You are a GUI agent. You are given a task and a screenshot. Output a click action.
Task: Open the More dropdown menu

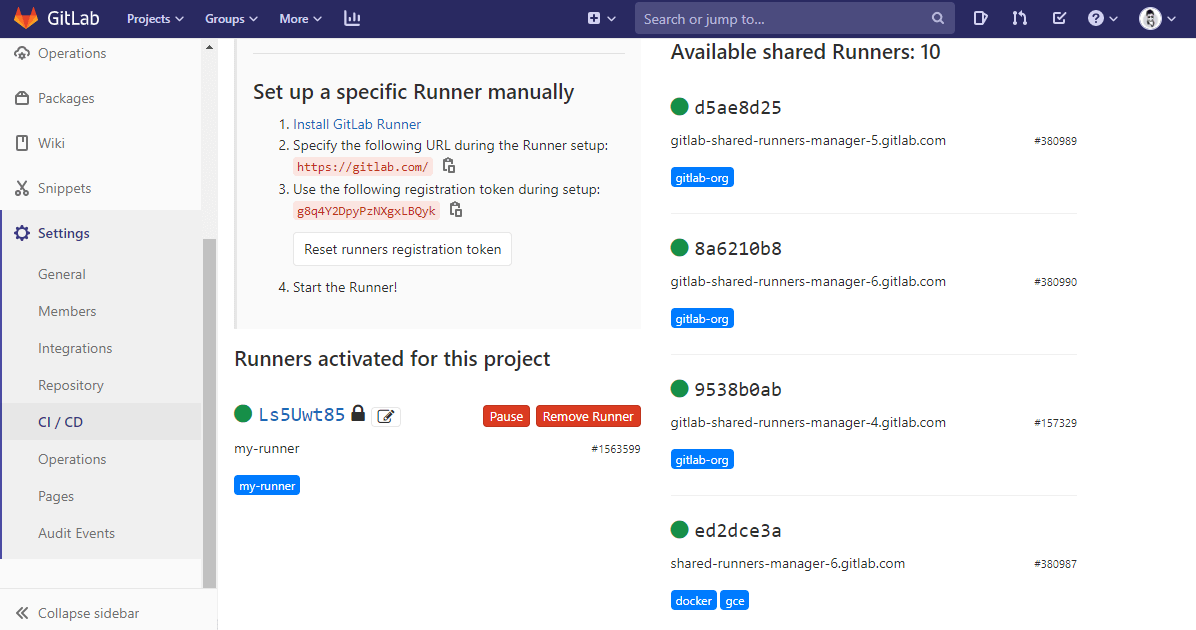pos(299,17)
